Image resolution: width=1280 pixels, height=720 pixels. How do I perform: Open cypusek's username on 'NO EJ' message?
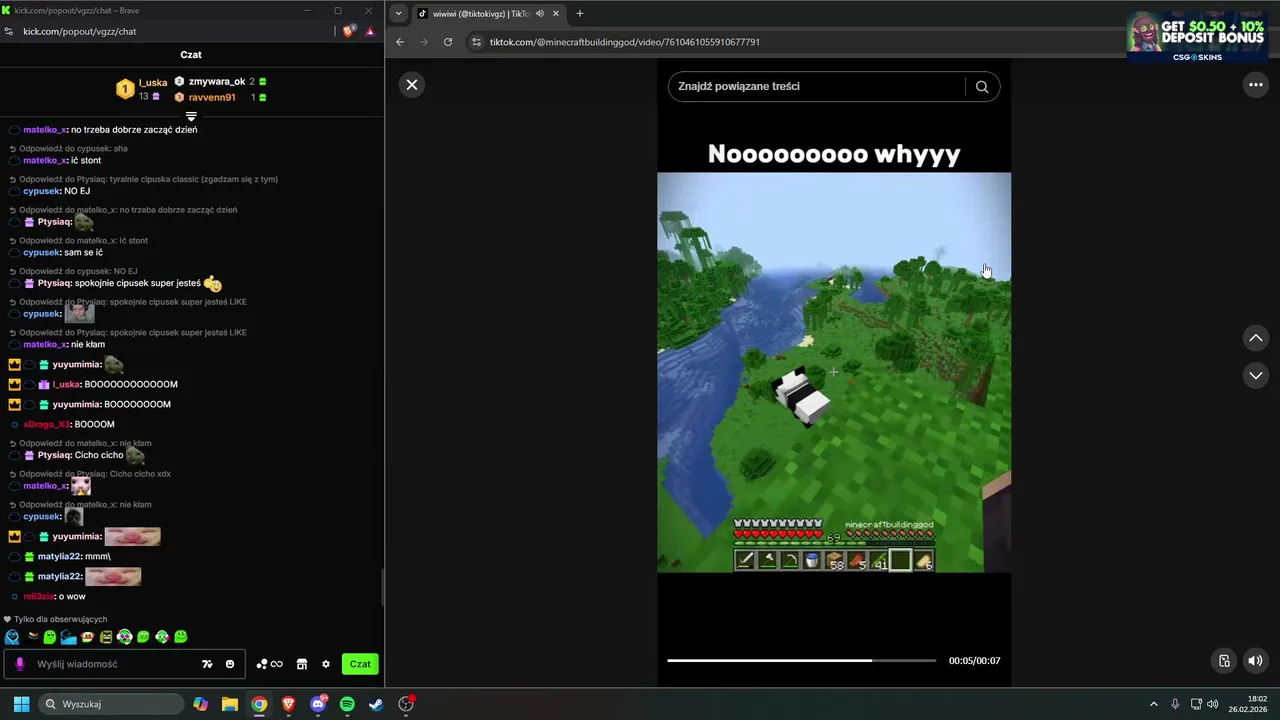click(42, 191)
